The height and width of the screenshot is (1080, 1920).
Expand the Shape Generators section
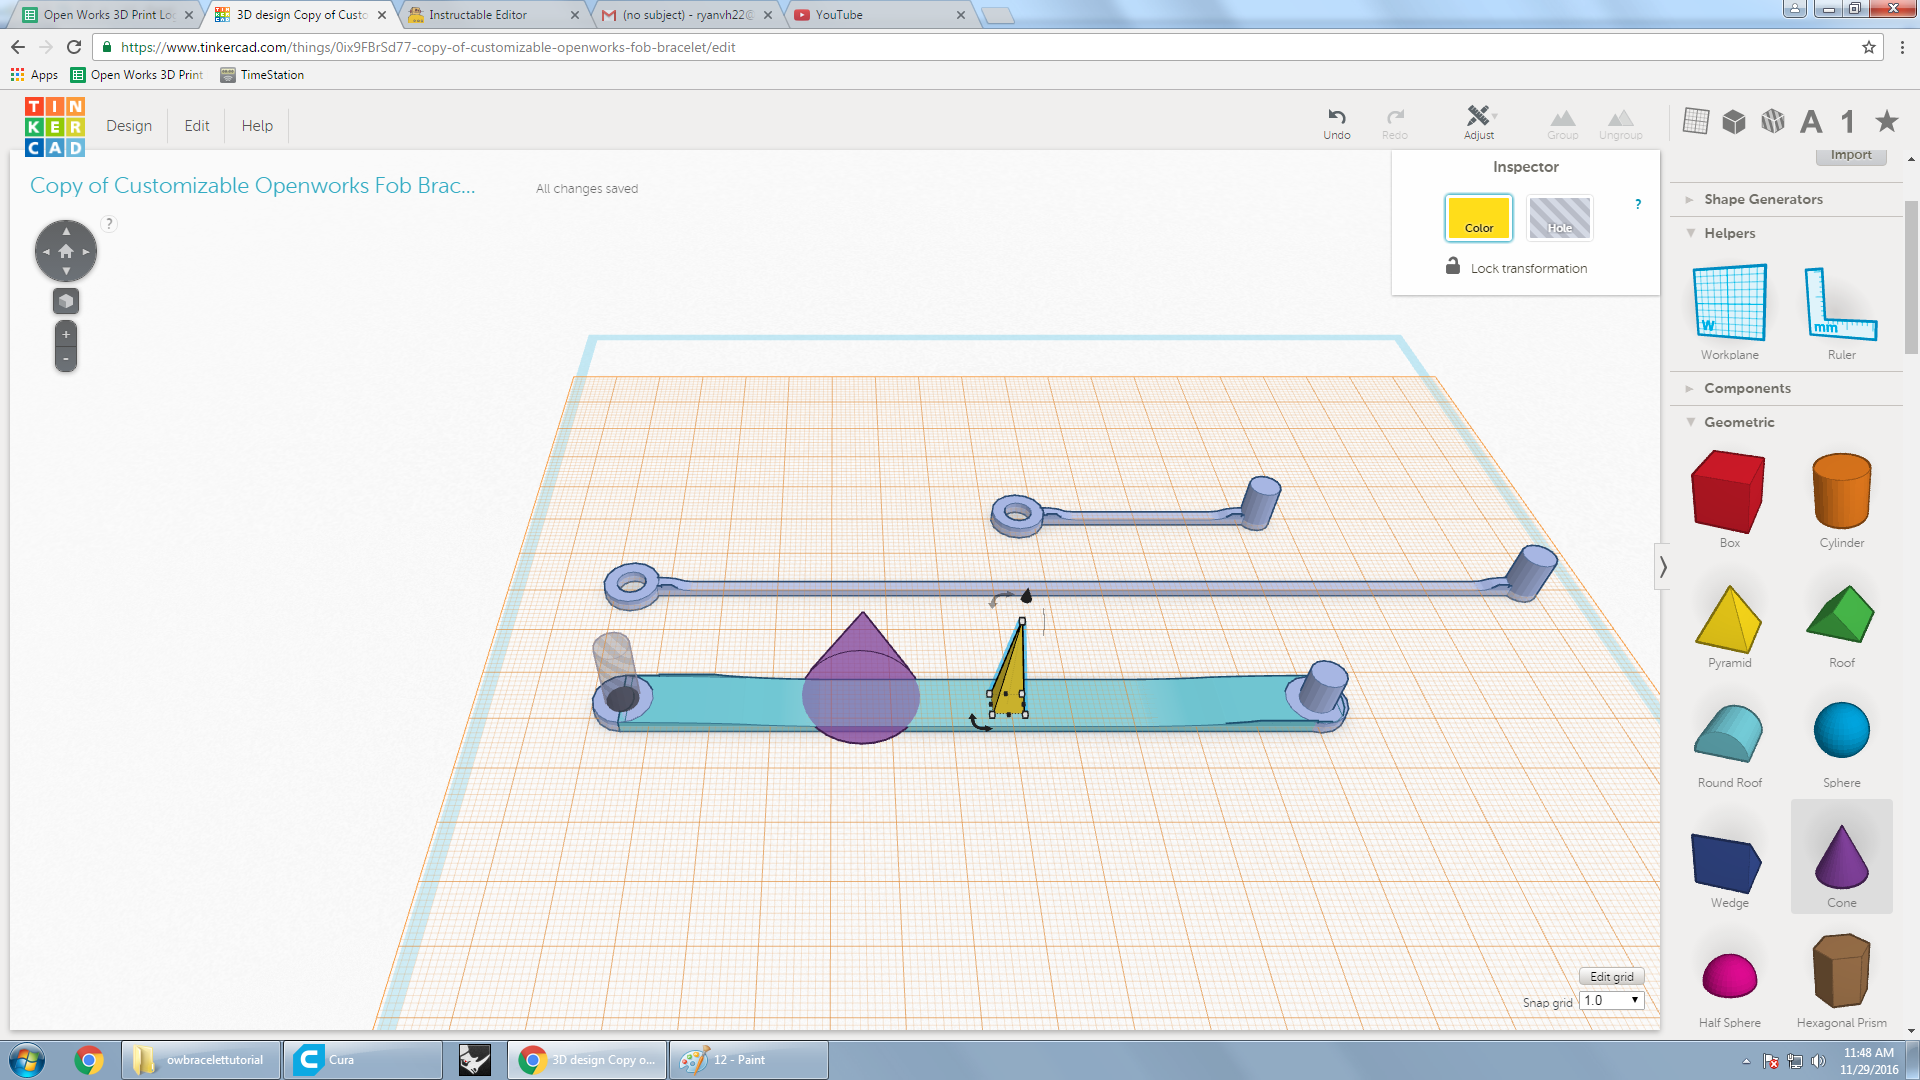[1762, 199]
